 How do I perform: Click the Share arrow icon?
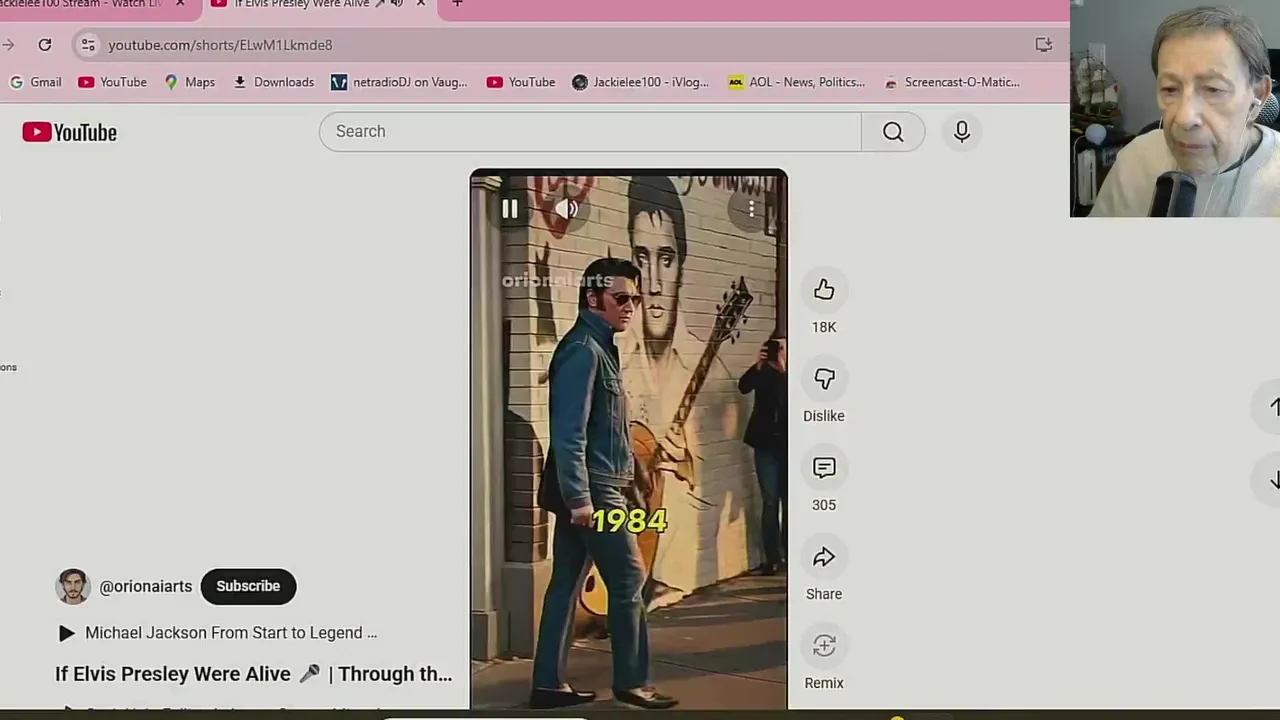click(824, 557)
